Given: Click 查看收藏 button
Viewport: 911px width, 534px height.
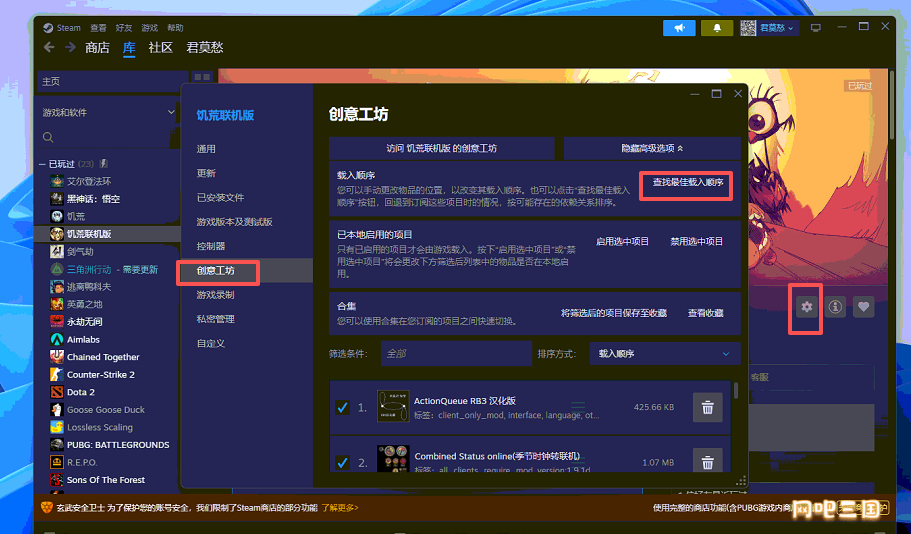Looking at the screenshot, I should click(706, 313).
